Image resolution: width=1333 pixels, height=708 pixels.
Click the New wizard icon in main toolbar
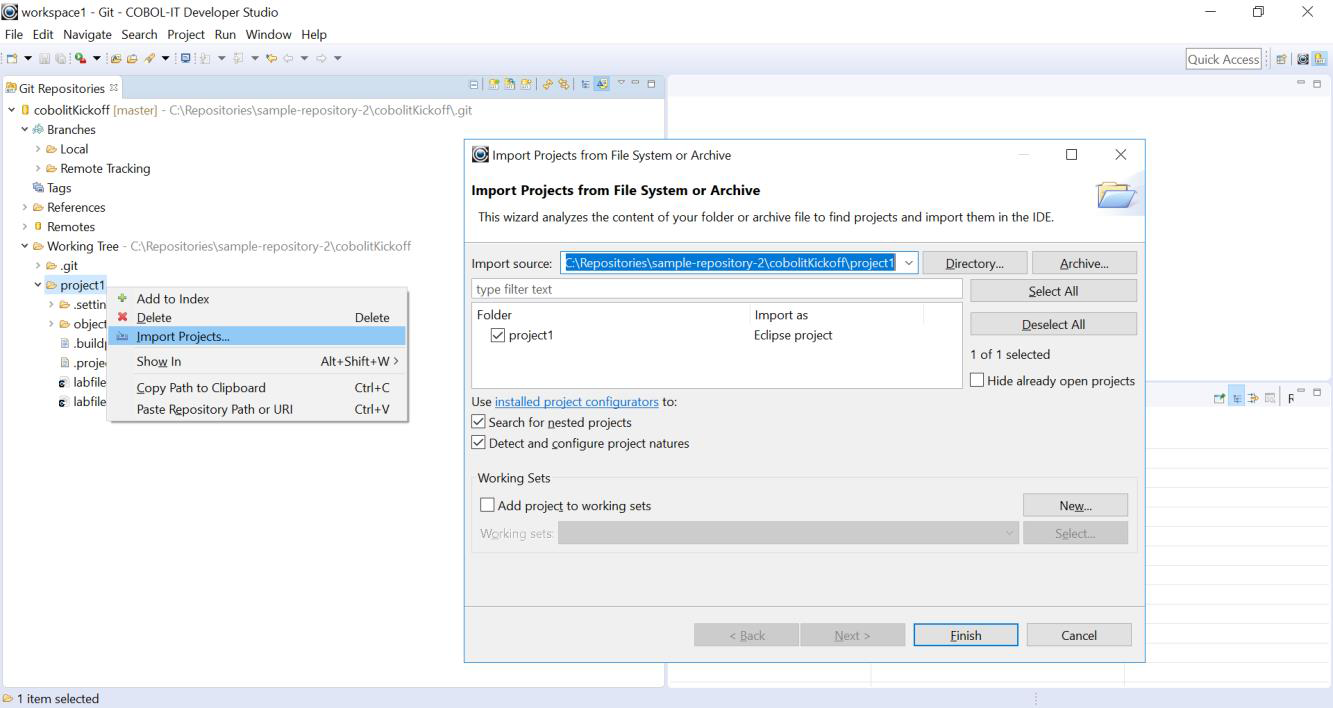12,58
